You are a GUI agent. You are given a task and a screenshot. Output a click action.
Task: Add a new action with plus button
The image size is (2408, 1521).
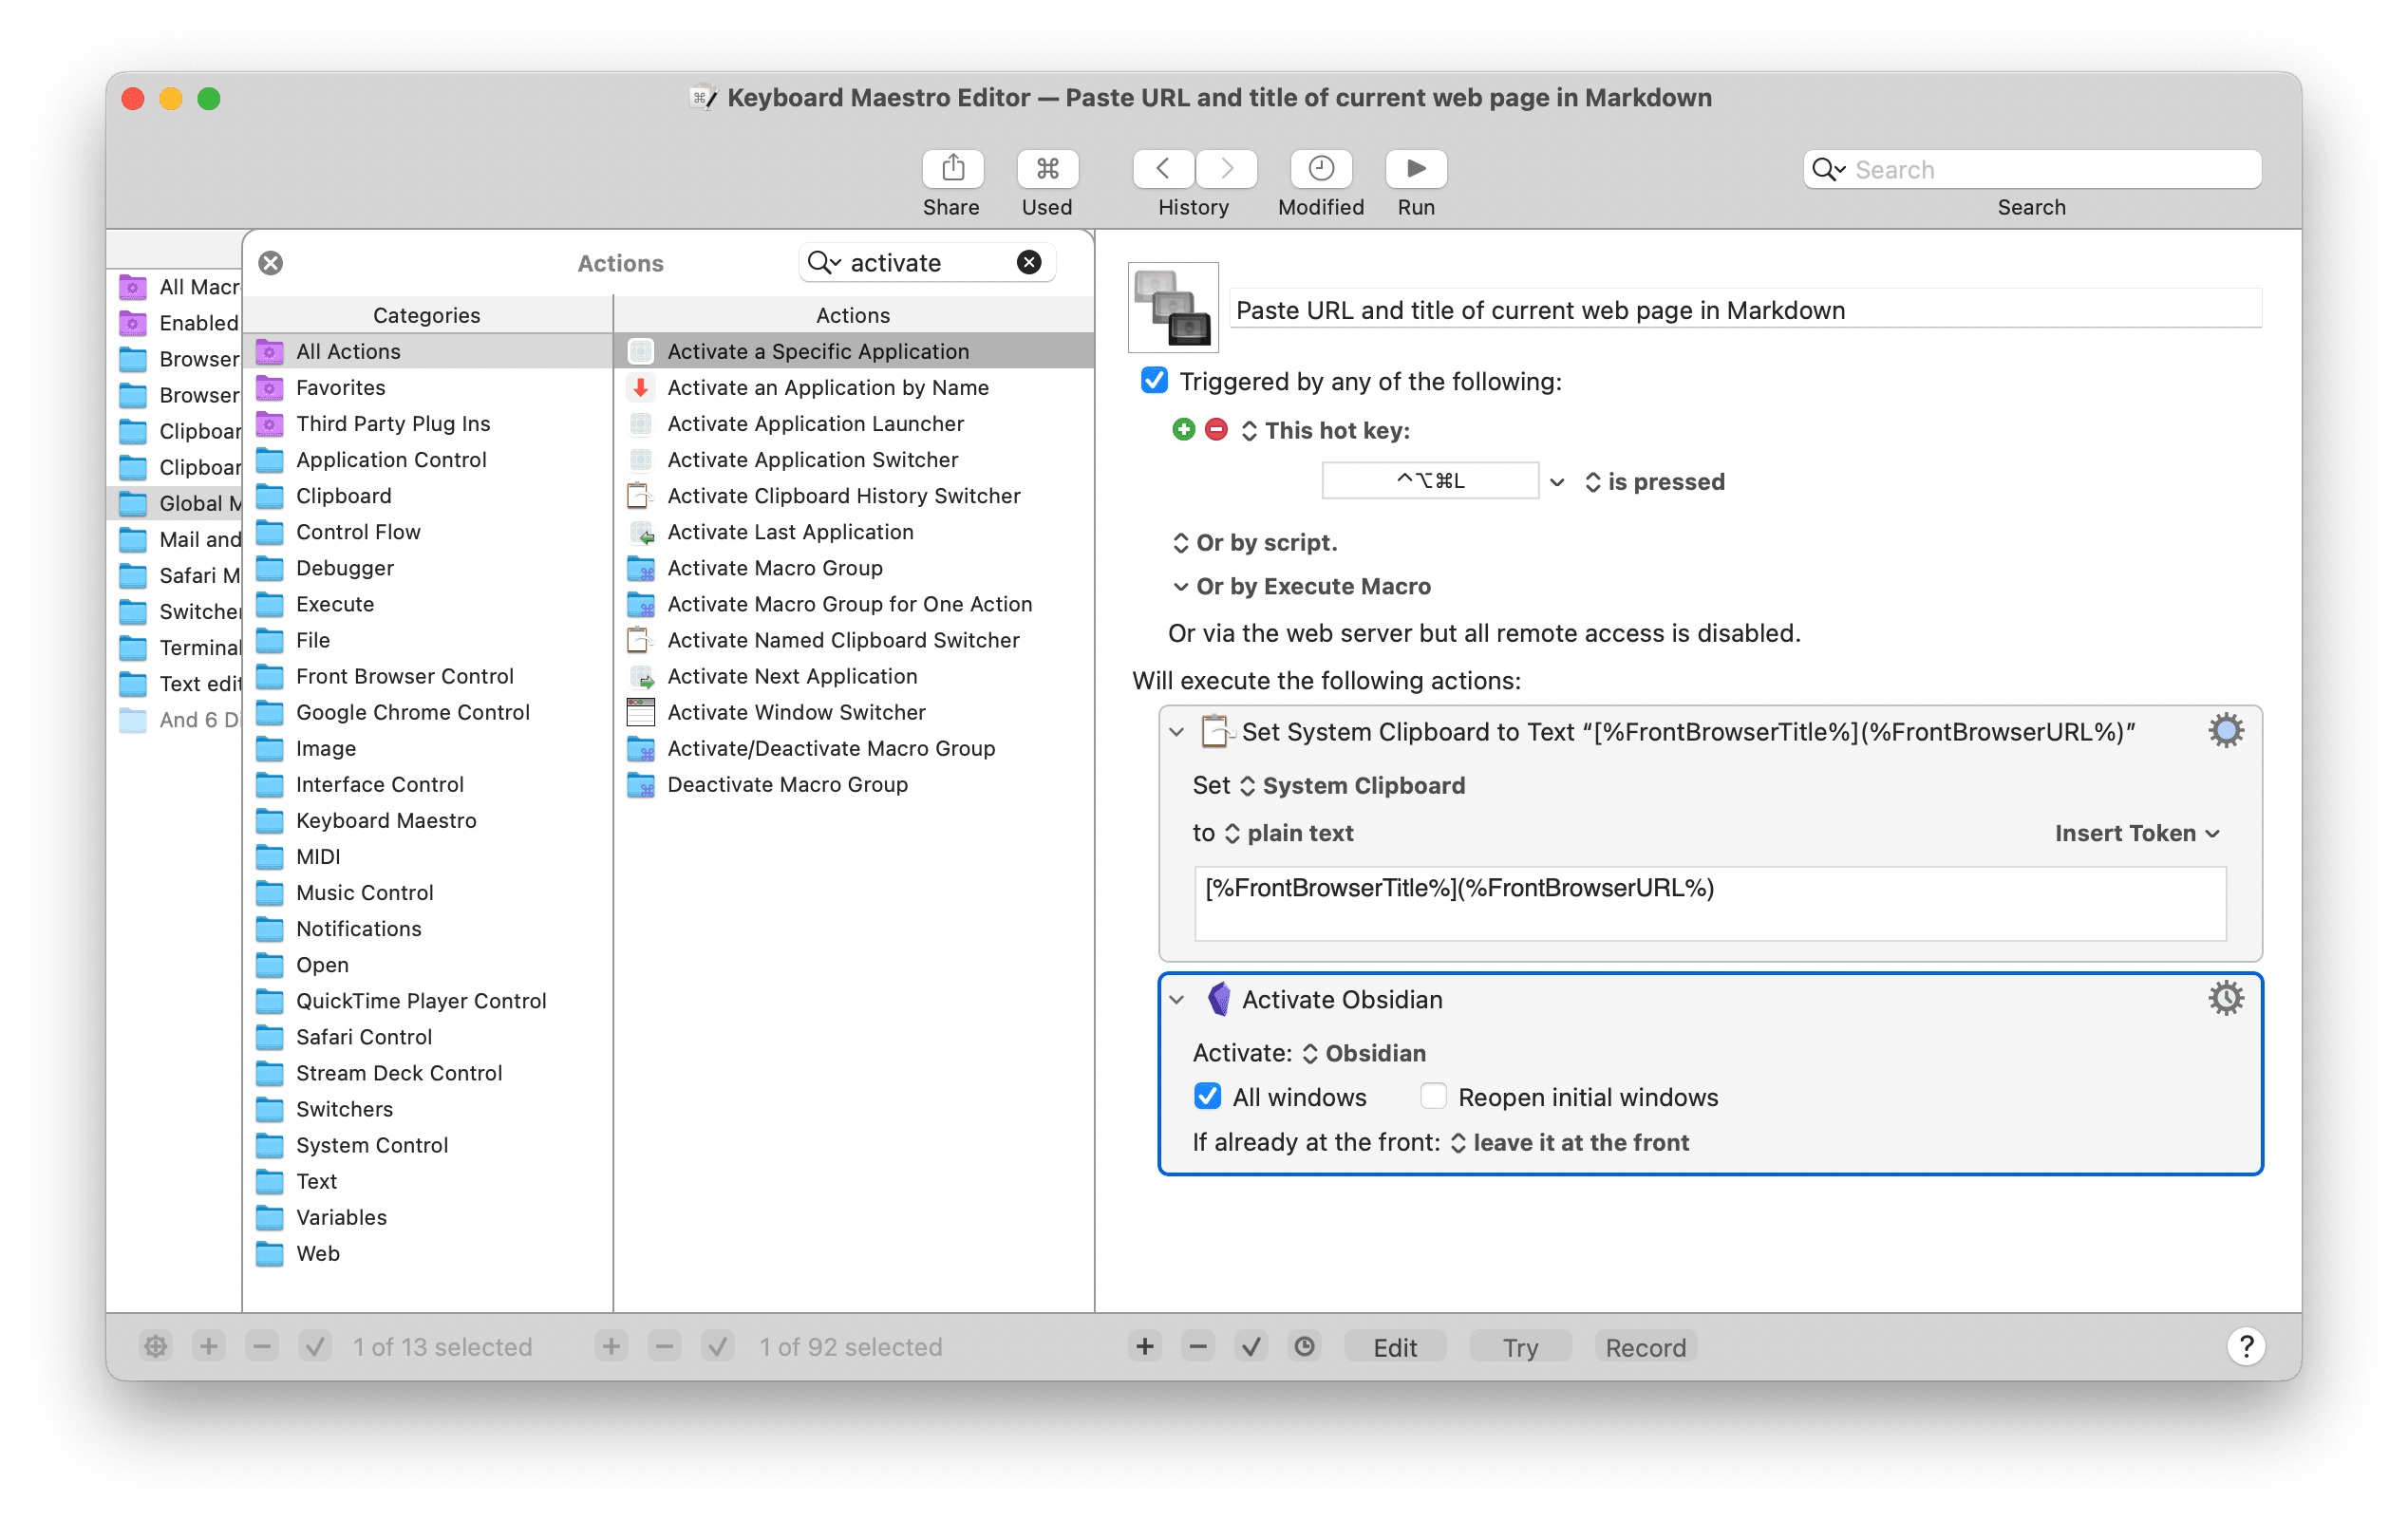(1144, 1346)
